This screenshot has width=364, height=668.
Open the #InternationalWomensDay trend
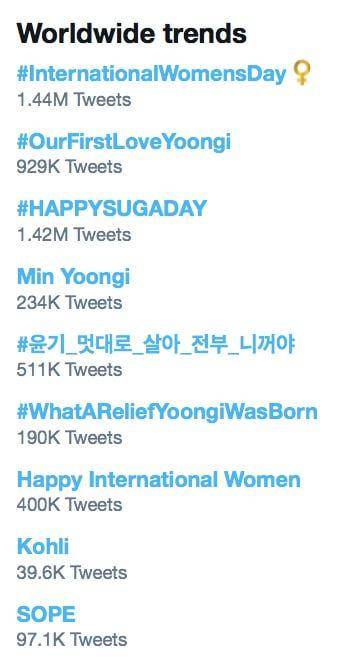151,74
